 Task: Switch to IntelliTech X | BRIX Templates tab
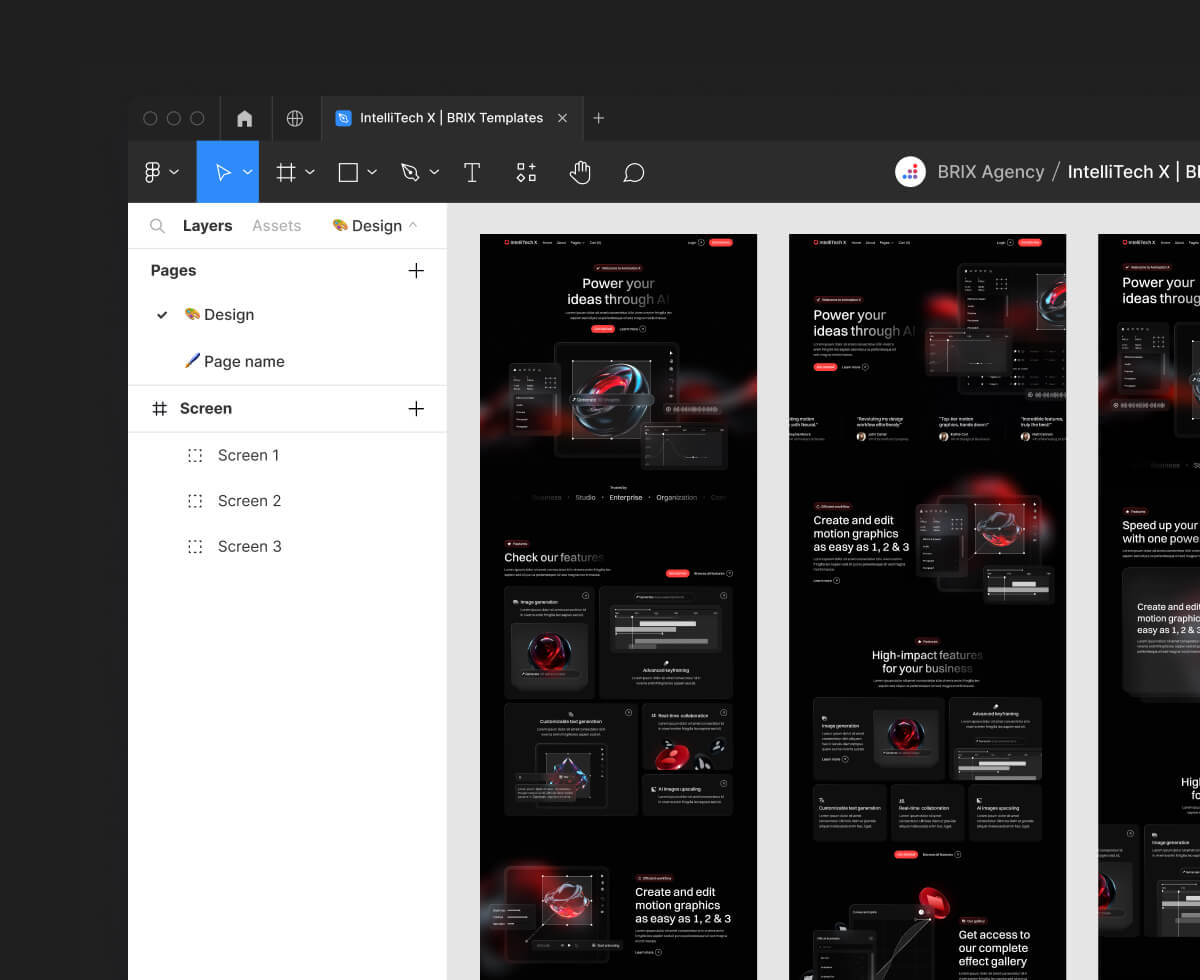(451, 118)
